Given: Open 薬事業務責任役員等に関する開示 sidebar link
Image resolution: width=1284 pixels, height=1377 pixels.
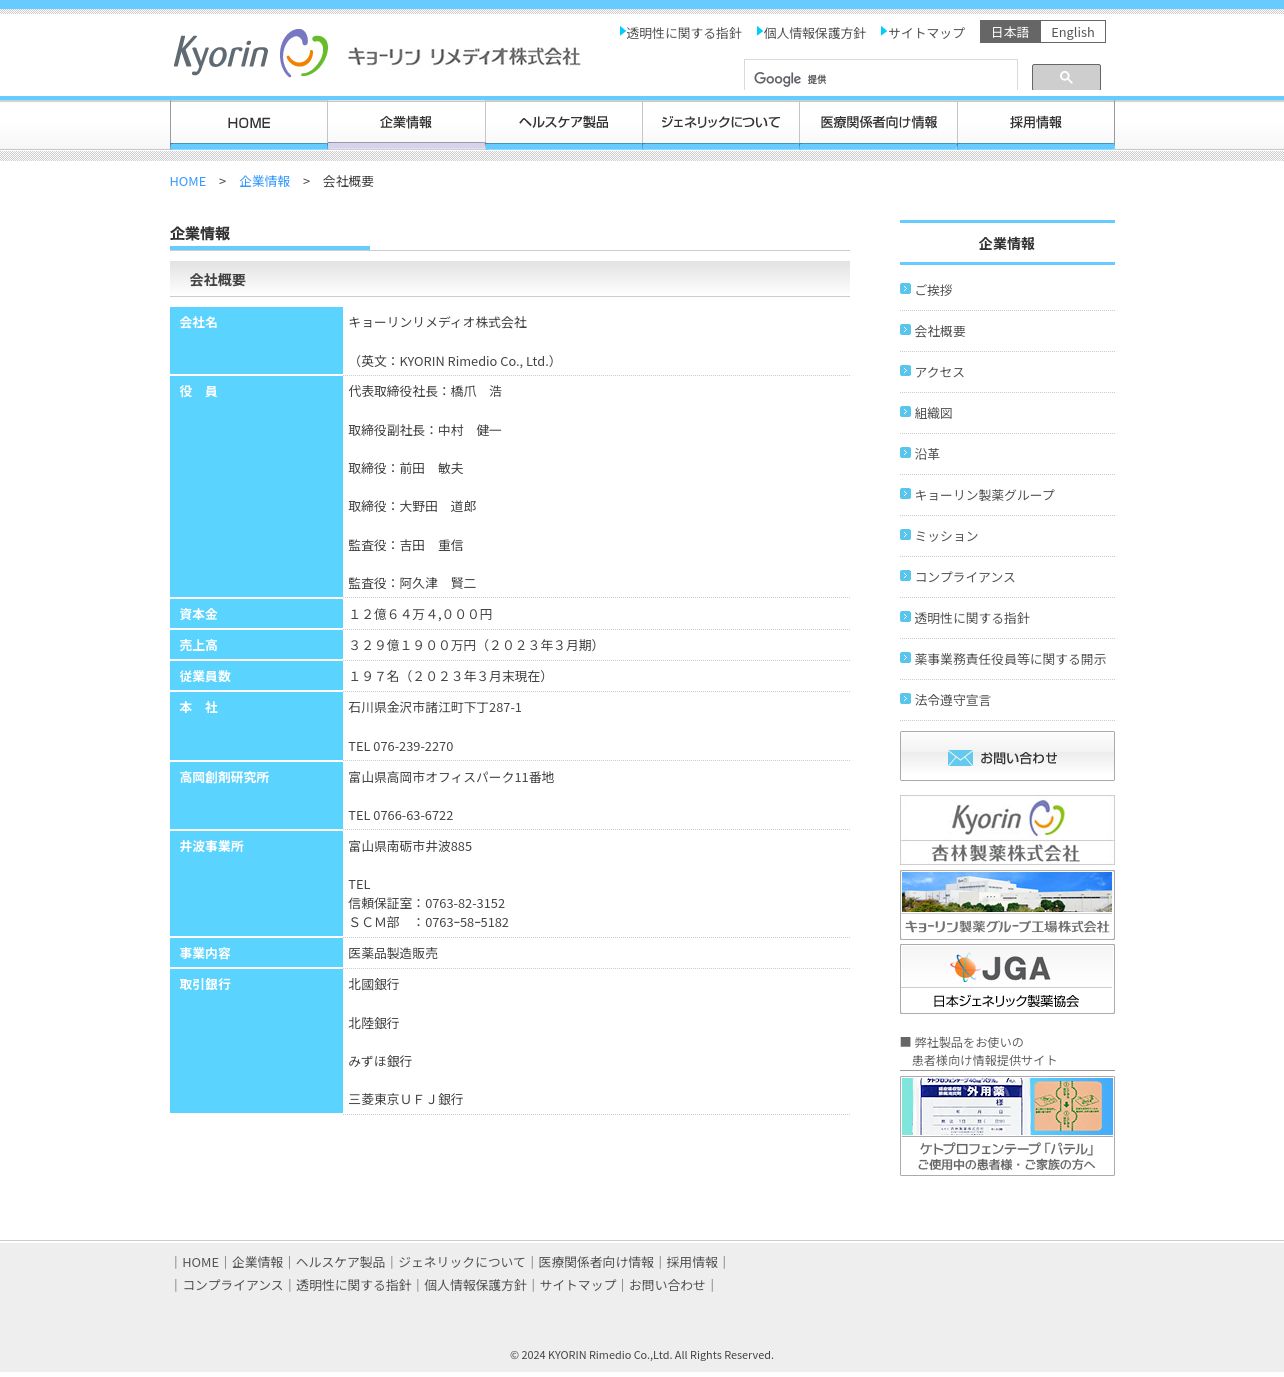Looking at the screenshot, I should [x=1010, y=659].
